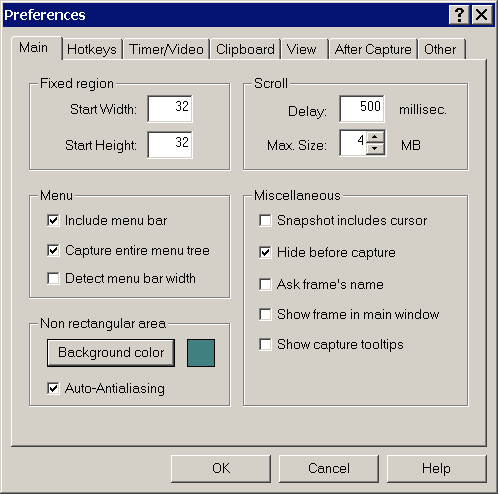The height and width of the screenshot is (494, 498).
Task: Enable Snapshot includes cursor option
Action: point(265,220)
